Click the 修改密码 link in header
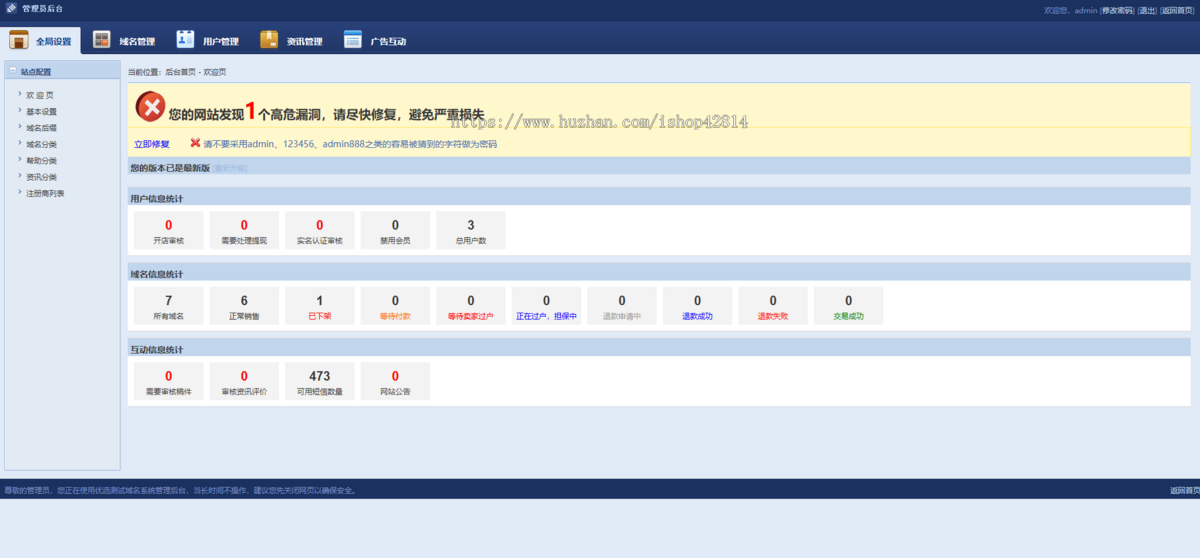Screen dimensions: 1200x558 click(x=1118, y=10)
